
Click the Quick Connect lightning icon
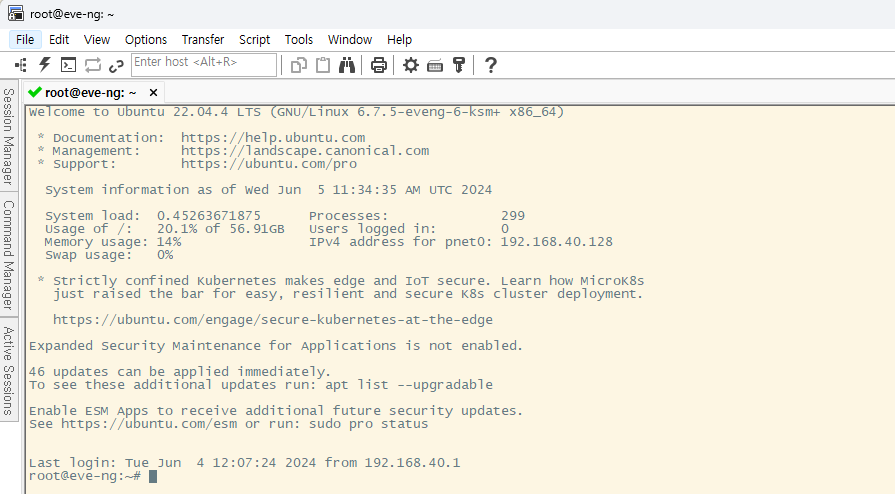click(x=45, y=65)
